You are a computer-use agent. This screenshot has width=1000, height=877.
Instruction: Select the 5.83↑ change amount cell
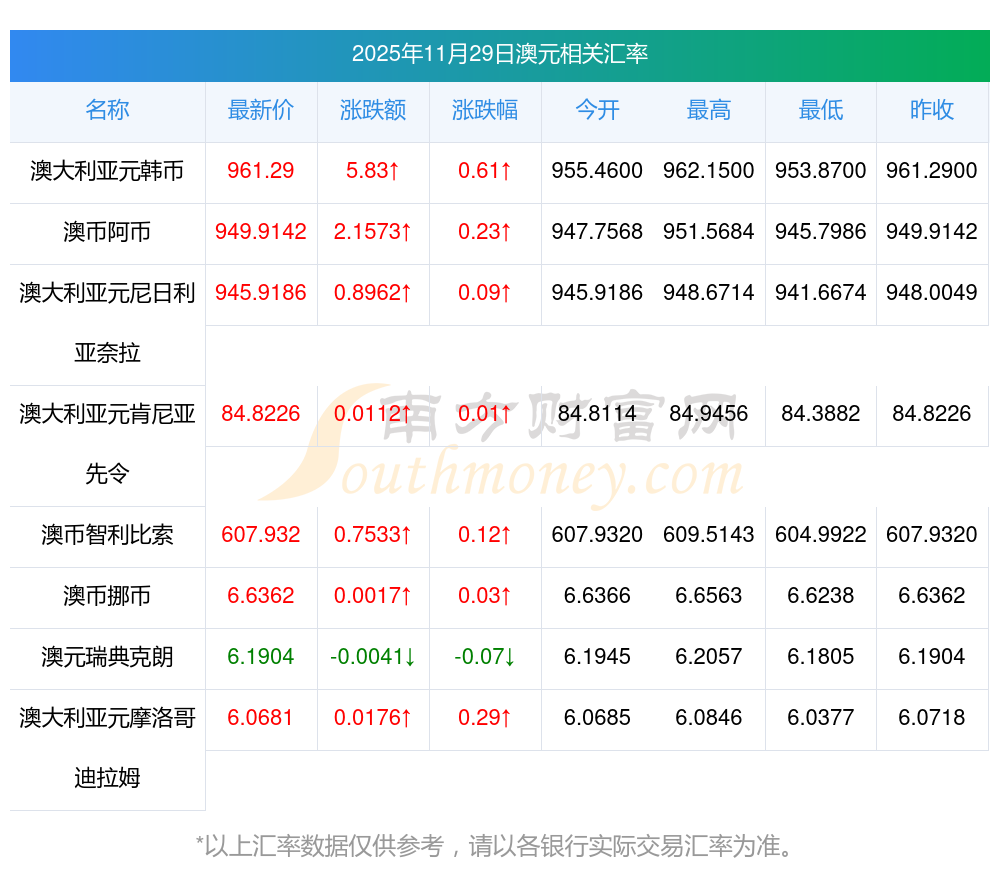tap(373, 171)
